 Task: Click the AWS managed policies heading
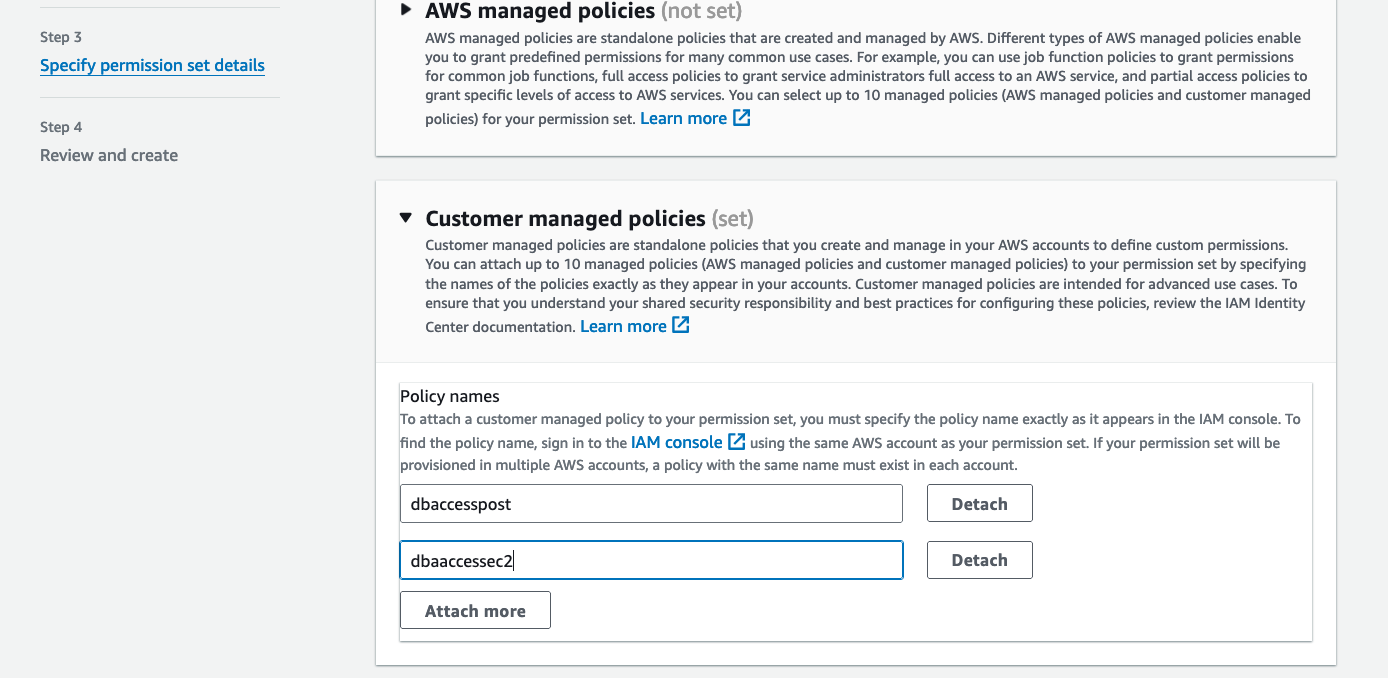[539, 11]
